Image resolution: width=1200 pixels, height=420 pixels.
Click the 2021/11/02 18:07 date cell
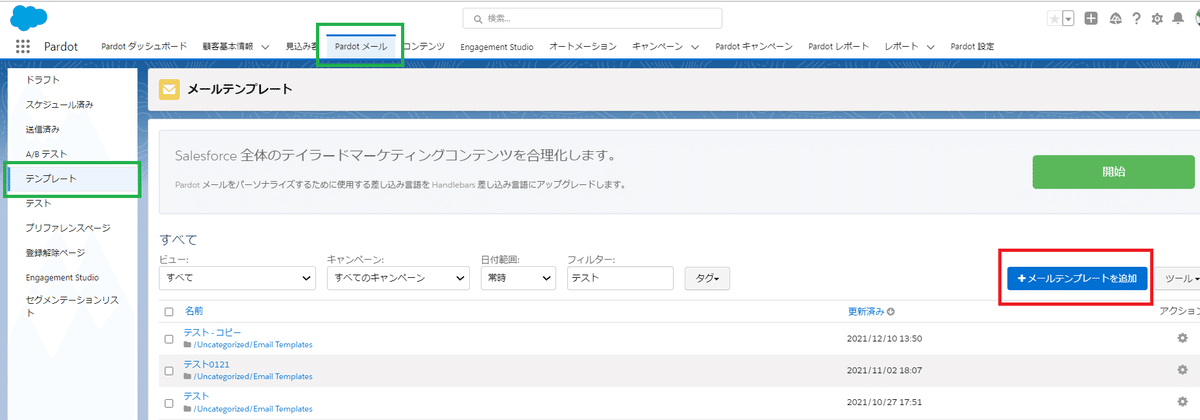tap(884, 370)
